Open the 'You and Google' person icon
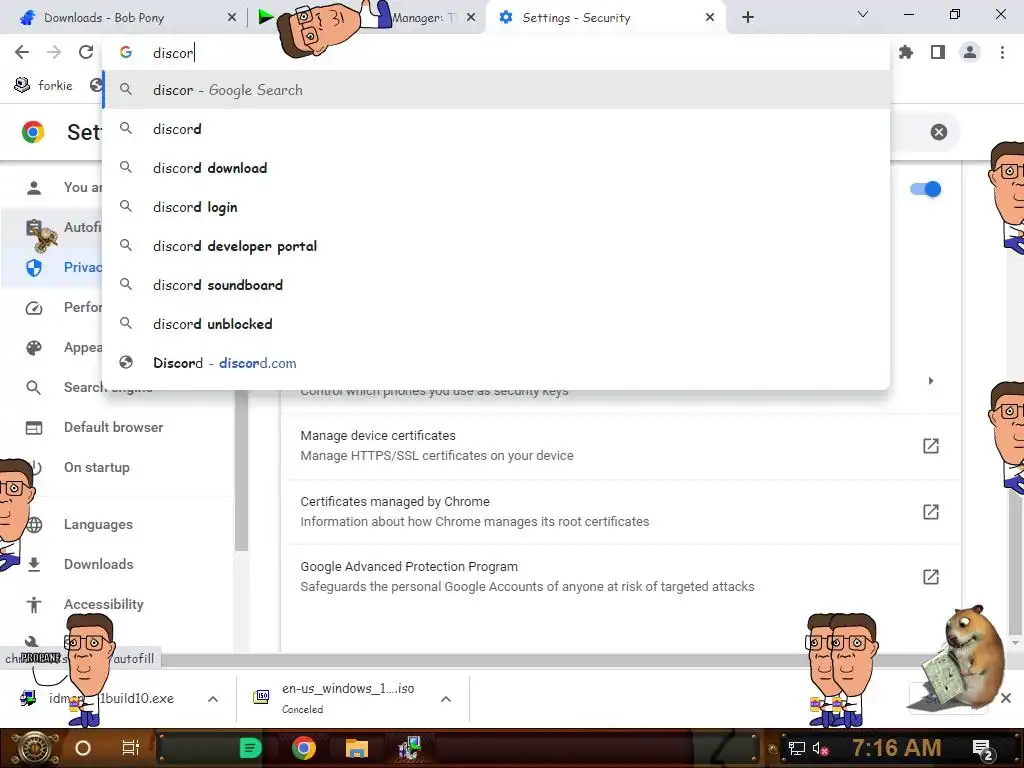The width and height of the screenshot is (1024, 768). pyautogui.click(x=34, y=188)
